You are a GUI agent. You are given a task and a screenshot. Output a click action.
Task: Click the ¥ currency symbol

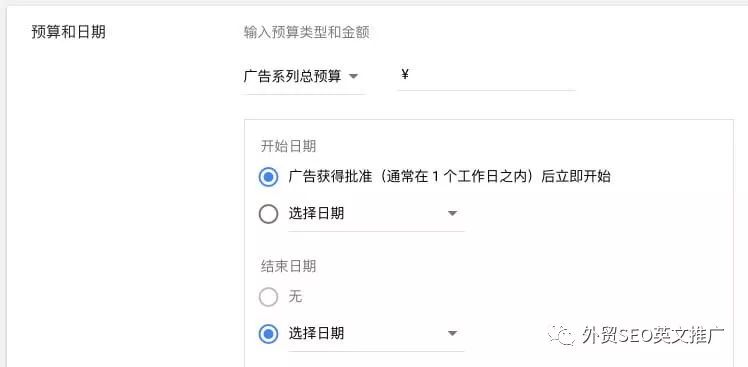(405, 74)
